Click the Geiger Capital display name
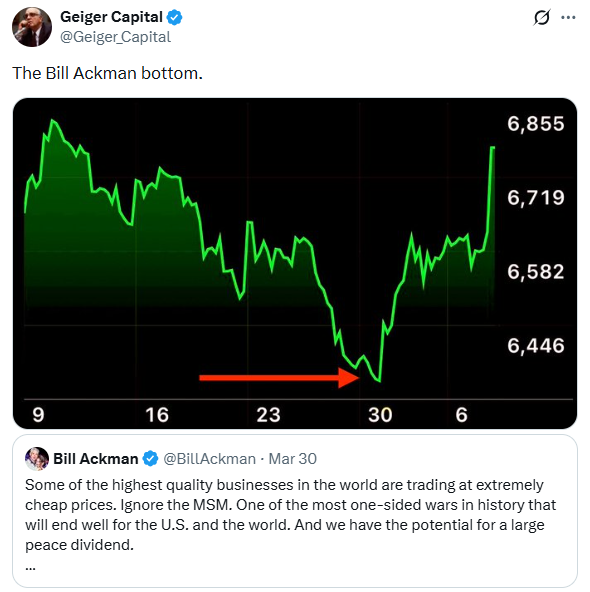Screen dimensions: 590x592 tap(111, 17)
